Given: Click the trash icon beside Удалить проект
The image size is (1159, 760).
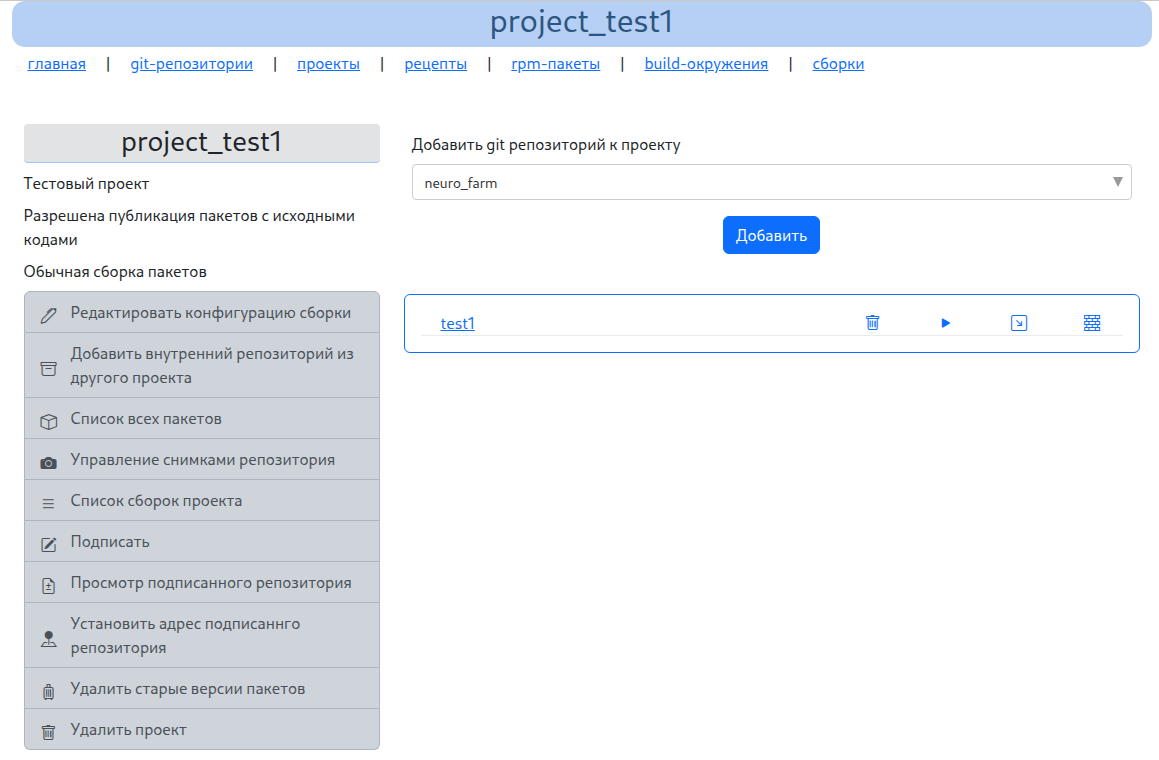Looking at the screenshot, I should [x=48, y=732].
